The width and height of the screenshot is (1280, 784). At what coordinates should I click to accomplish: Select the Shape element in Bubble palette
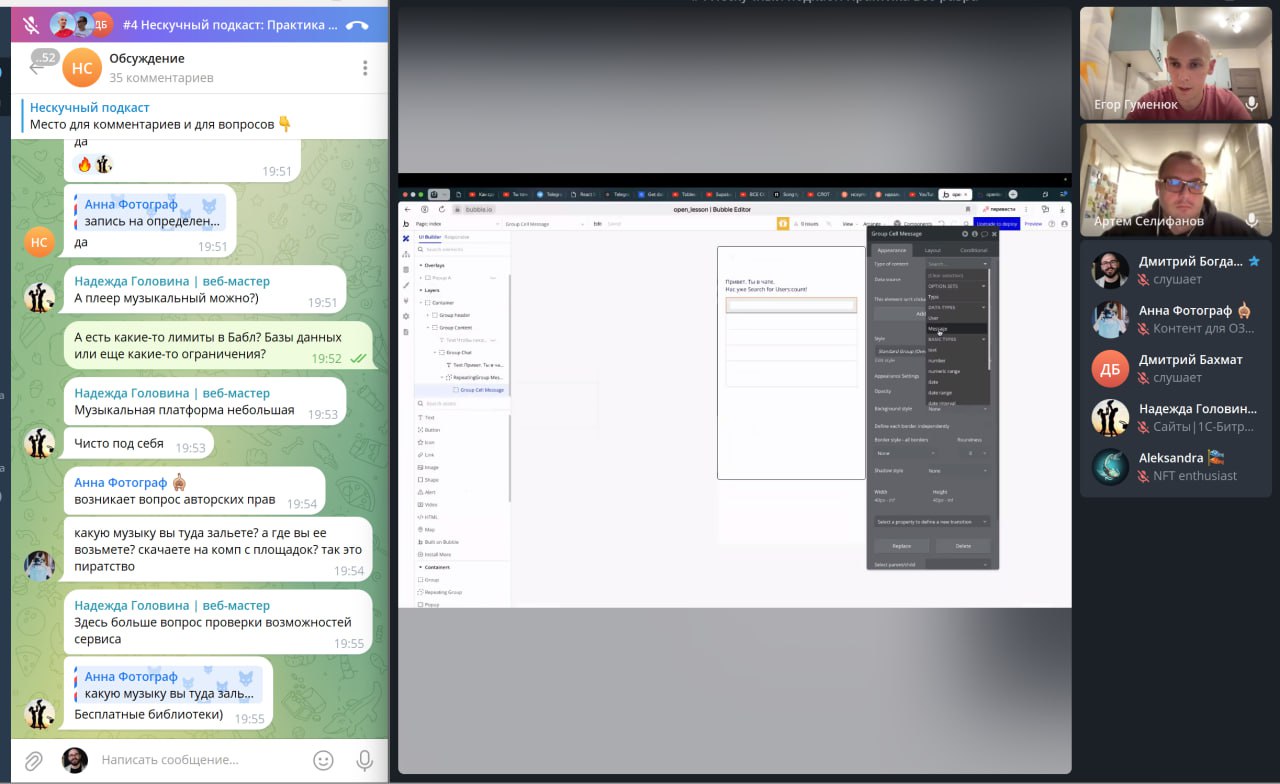click(430, 480)
